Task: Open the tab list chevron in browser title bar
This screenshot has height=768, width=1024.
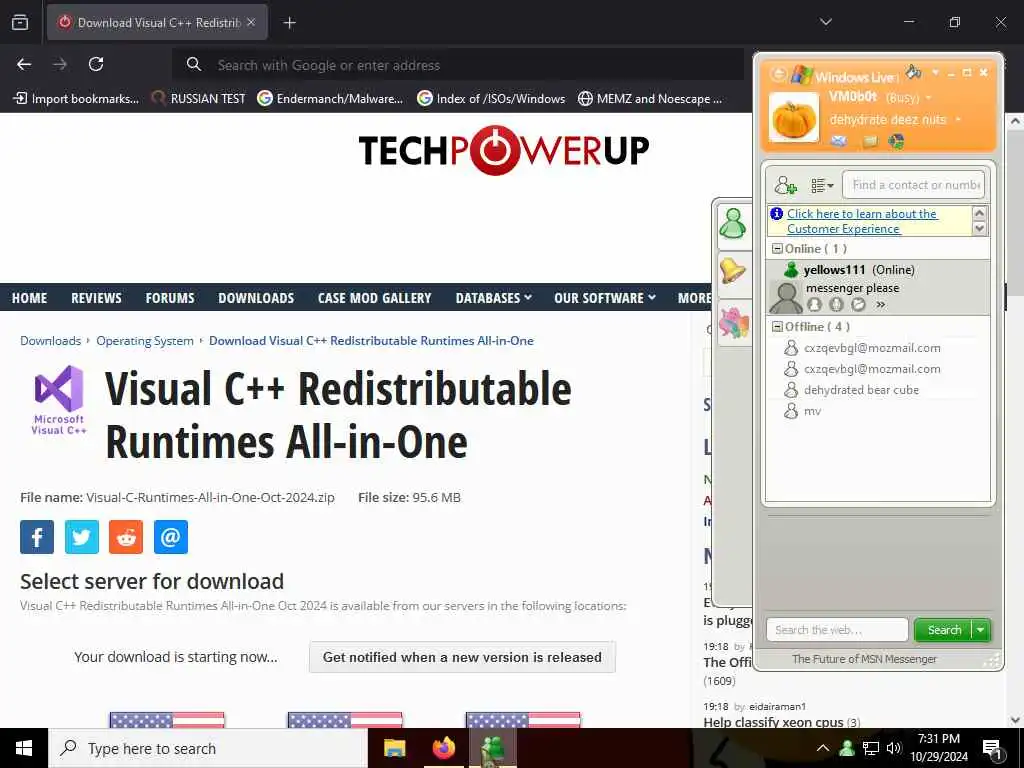Action: 826,22
